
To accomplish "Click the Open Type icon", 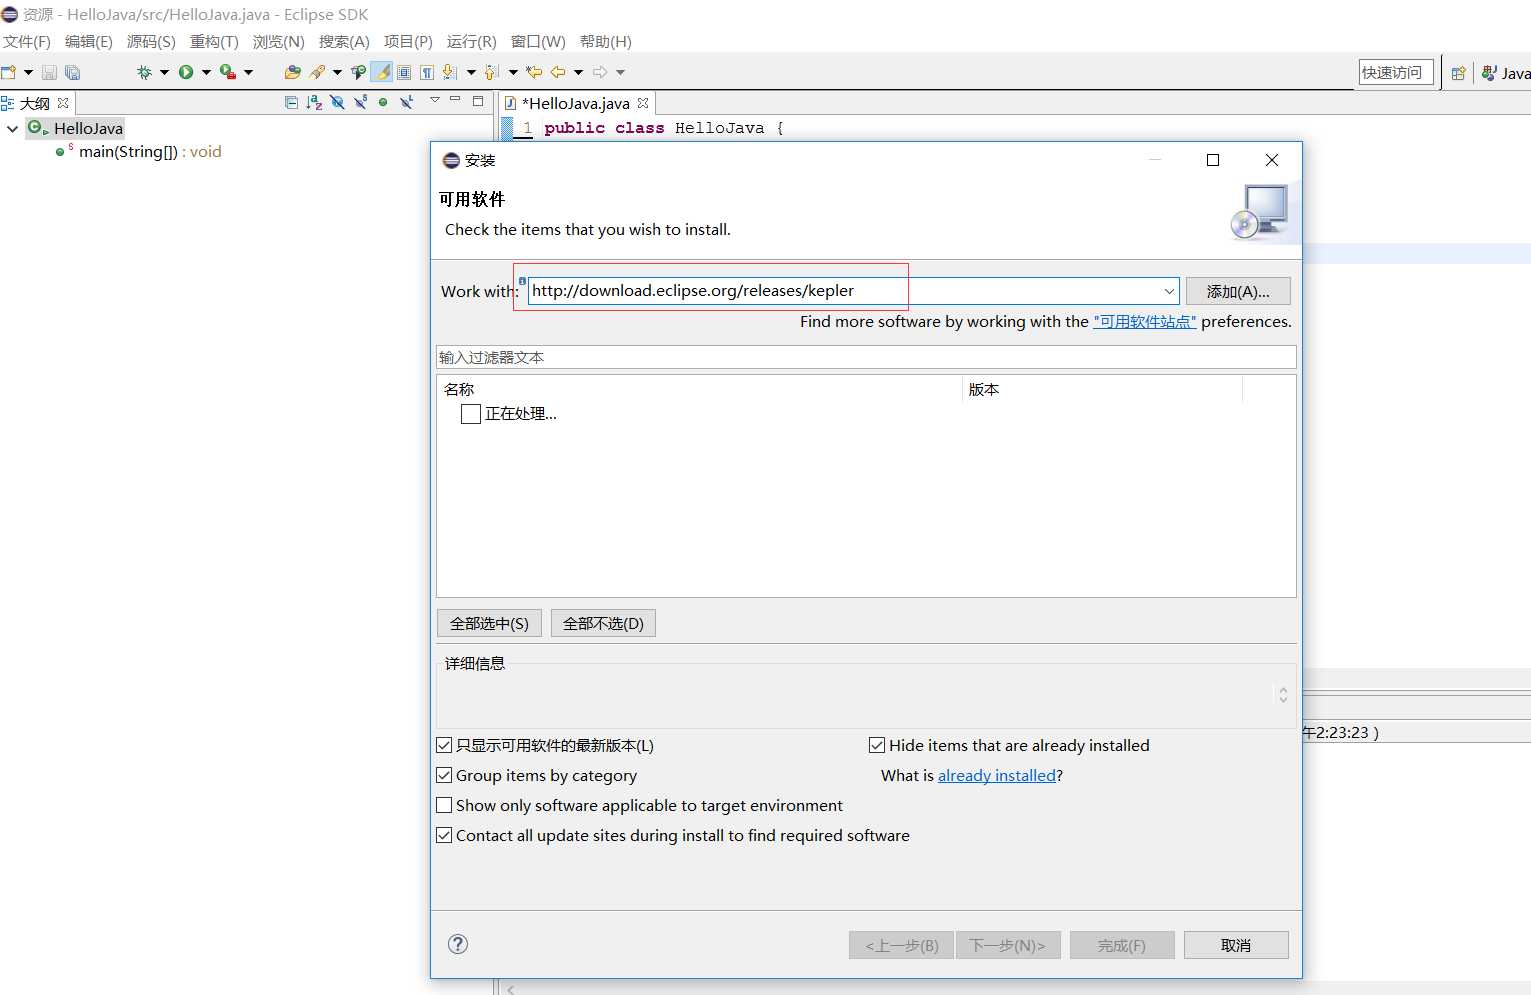I will 292,72.
